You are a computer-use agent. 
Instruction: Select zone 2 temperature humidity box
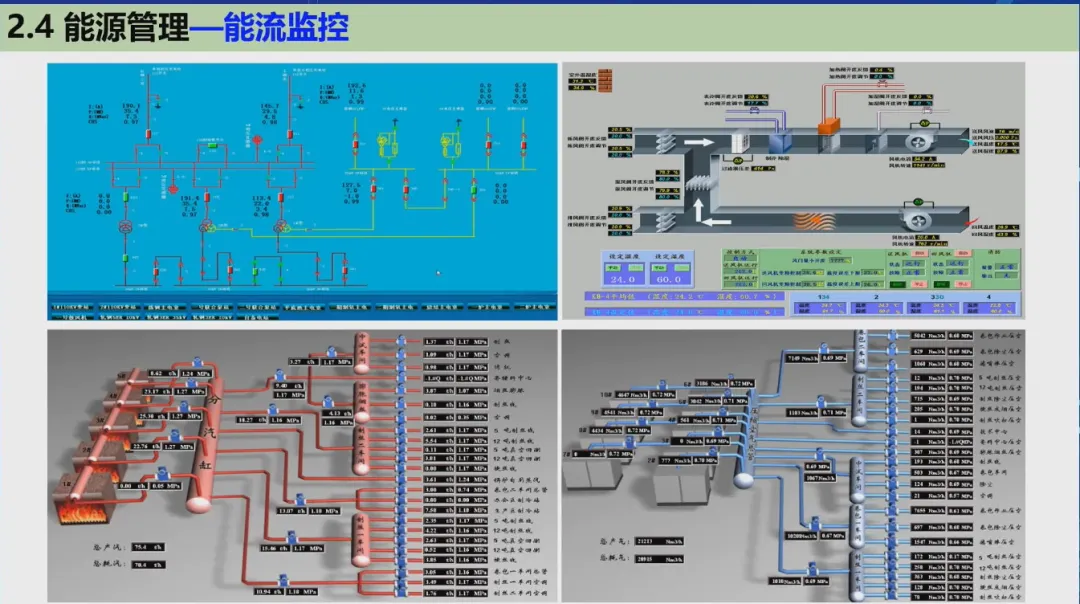point(875,307)
